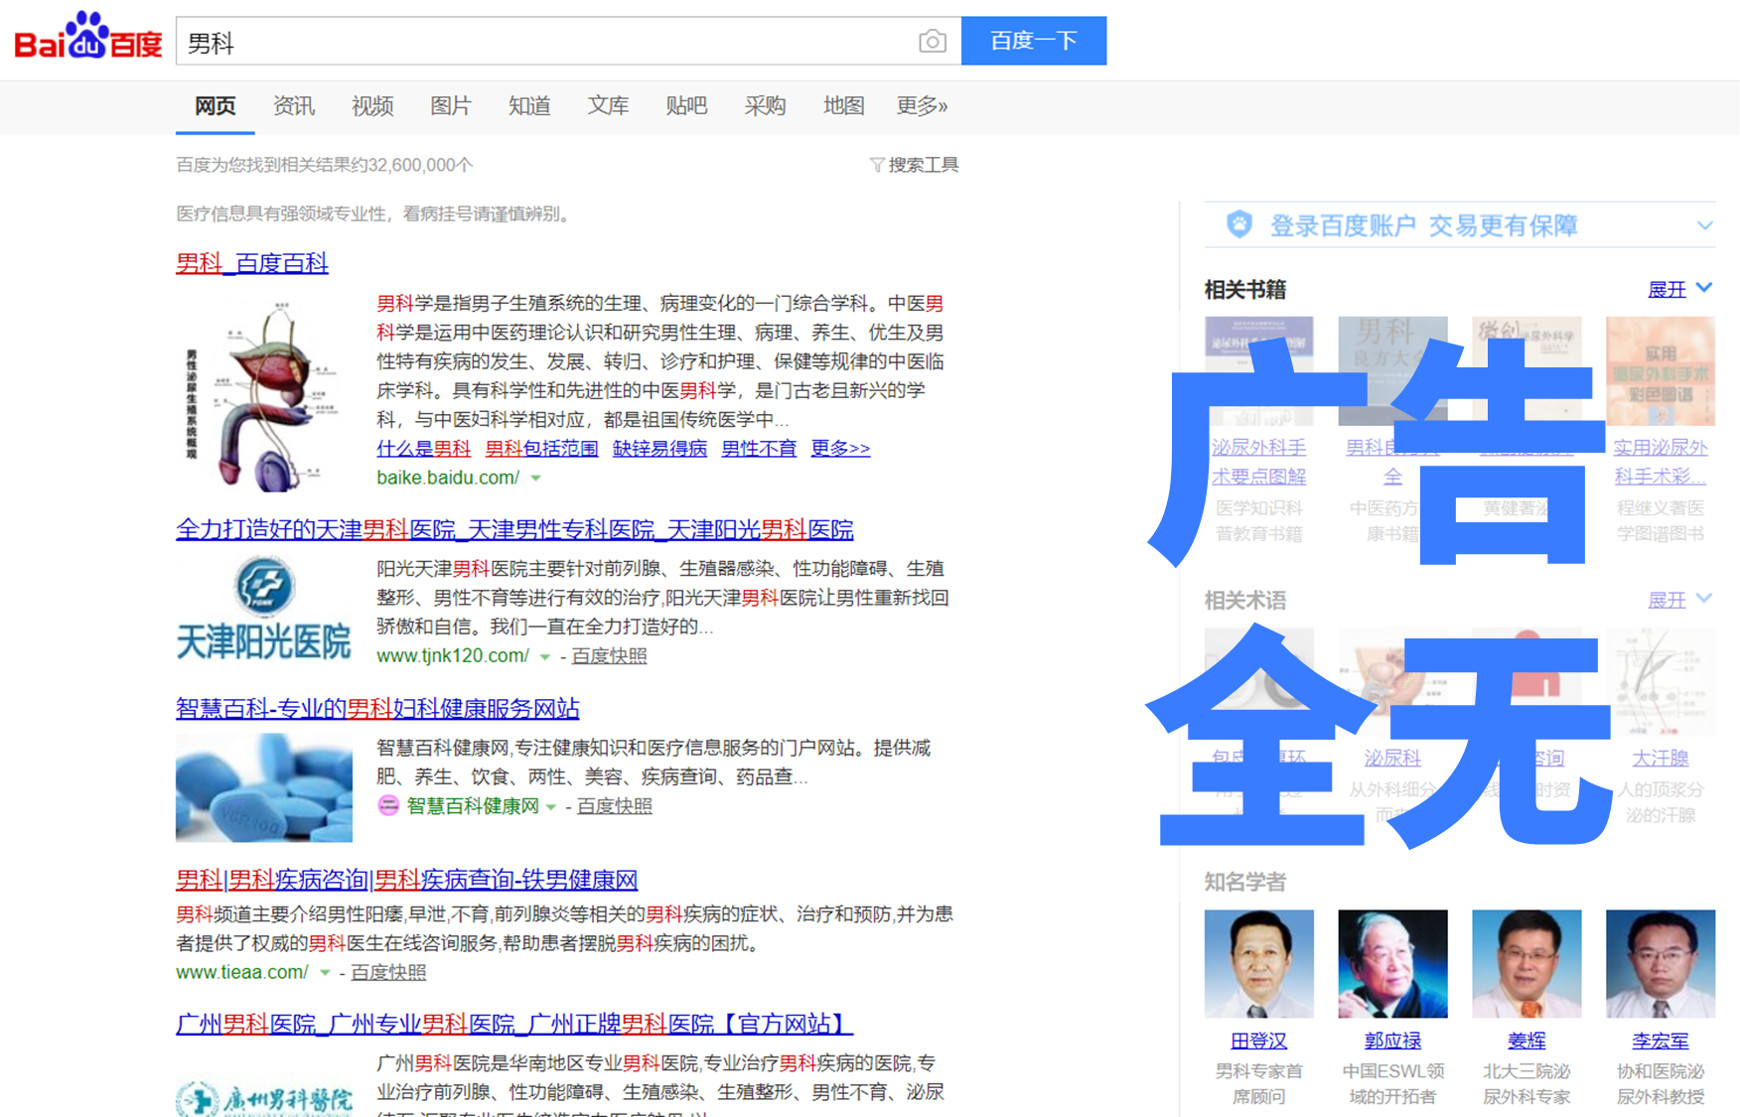Viewport: 1740px width, 1117px height.
Task: Open the 更多 menu in the navigation bar
Action: click(919, 106)
